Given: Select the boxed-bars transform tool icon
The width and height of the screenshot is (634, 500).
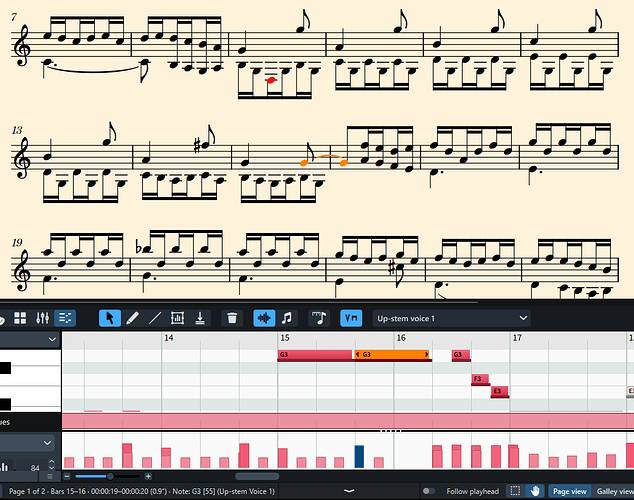Looking at the screenshot, I should click(178, 318).
